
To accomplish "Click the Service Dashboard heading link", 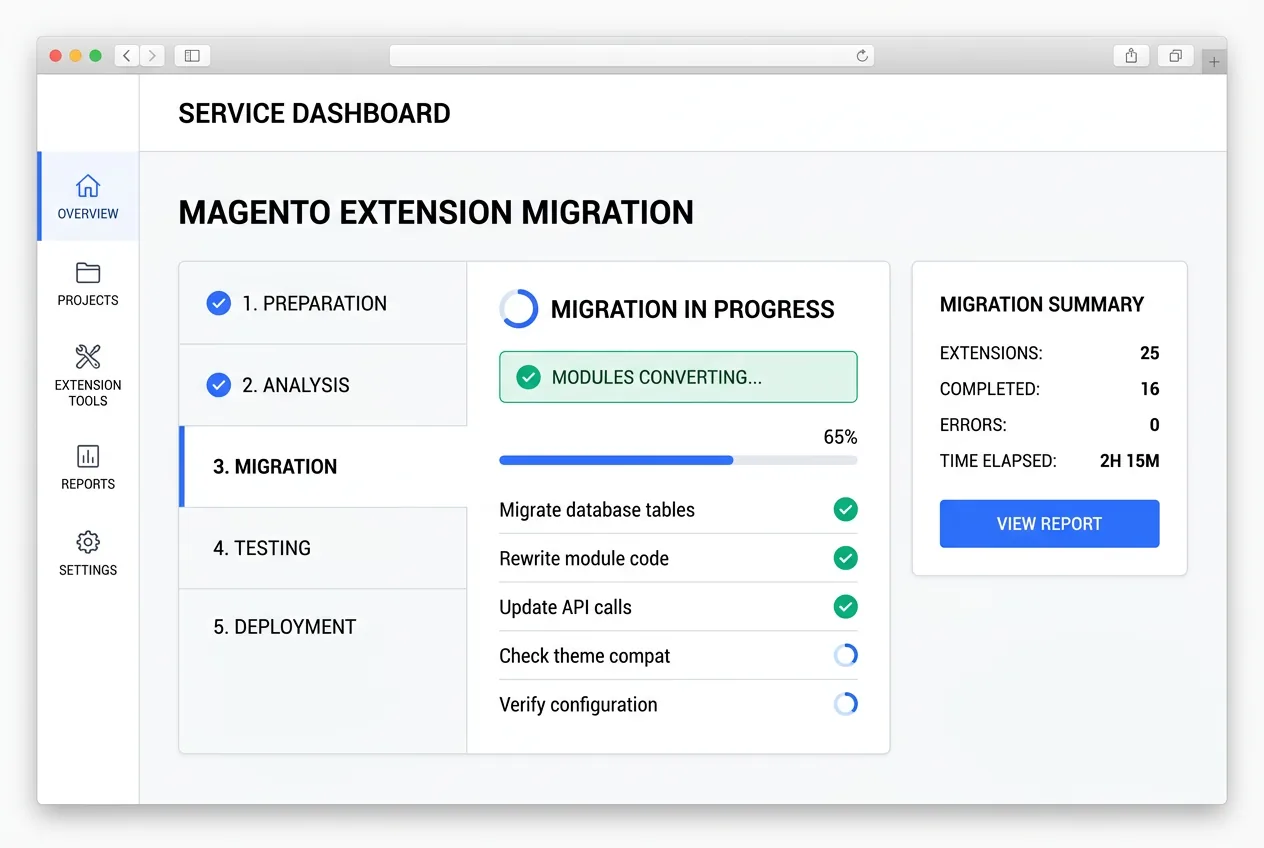I will tap(314, 113).
